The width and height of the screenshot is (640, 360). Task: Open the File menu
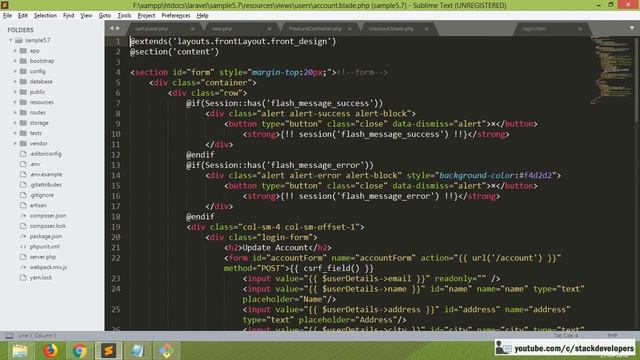point(7,16)
